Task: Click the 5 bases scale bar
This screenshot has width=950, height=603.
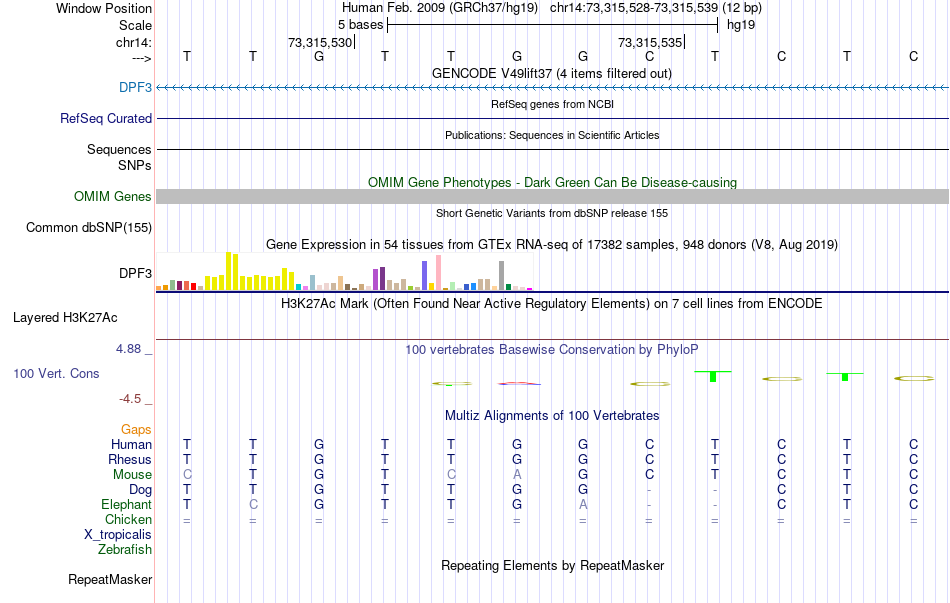Action: tap(553, 25)
